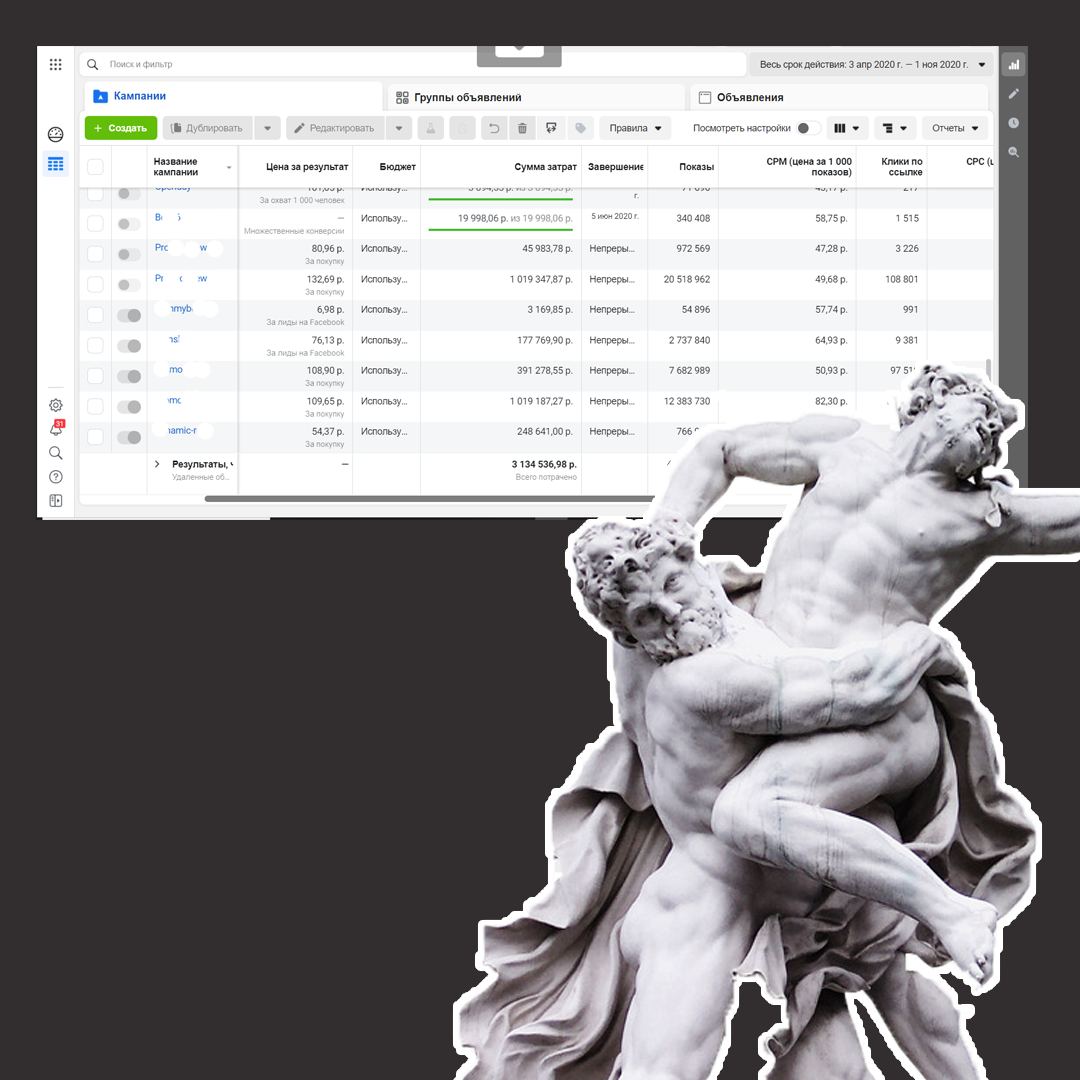The height and width of the screenshot is (1080, 1080).
Task: Toggle campaign switch in 80,96 р. row
Action: pyautogui.click(x=129, y=254)
